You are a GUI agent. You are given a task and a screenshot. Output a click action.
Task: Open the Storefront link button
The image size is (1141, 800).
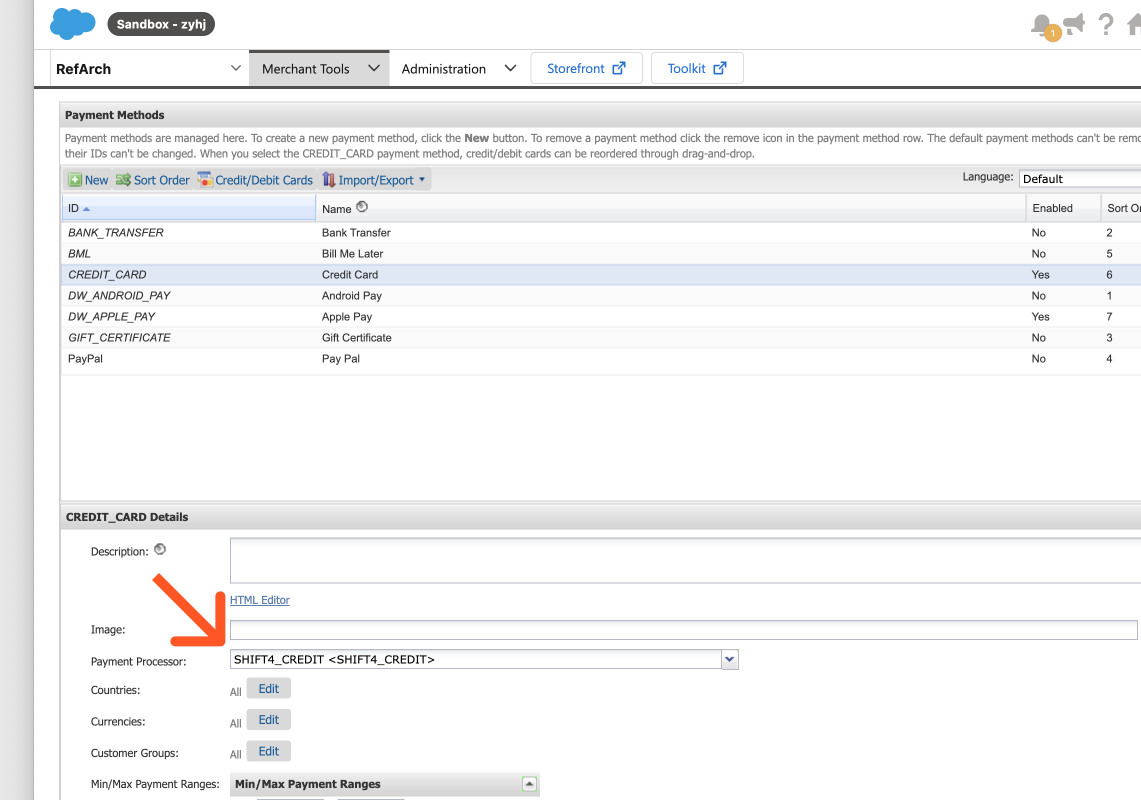(586, 68)
